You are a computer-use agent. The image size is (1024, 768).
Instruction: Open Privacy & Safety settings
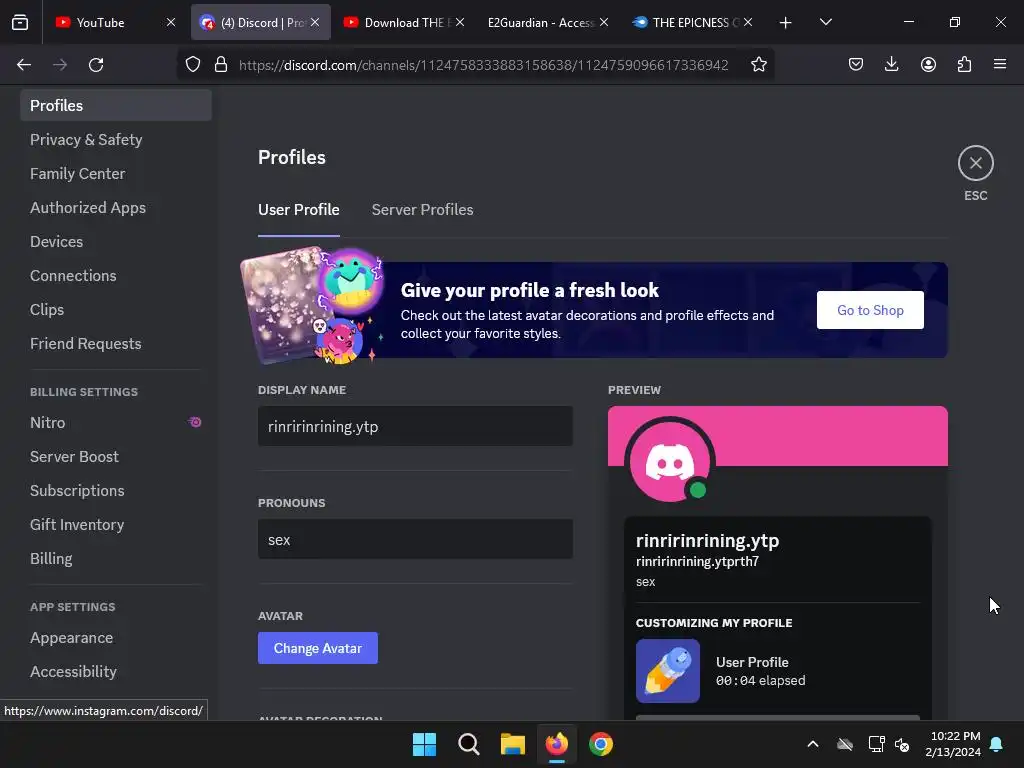[x=116, y=140]
